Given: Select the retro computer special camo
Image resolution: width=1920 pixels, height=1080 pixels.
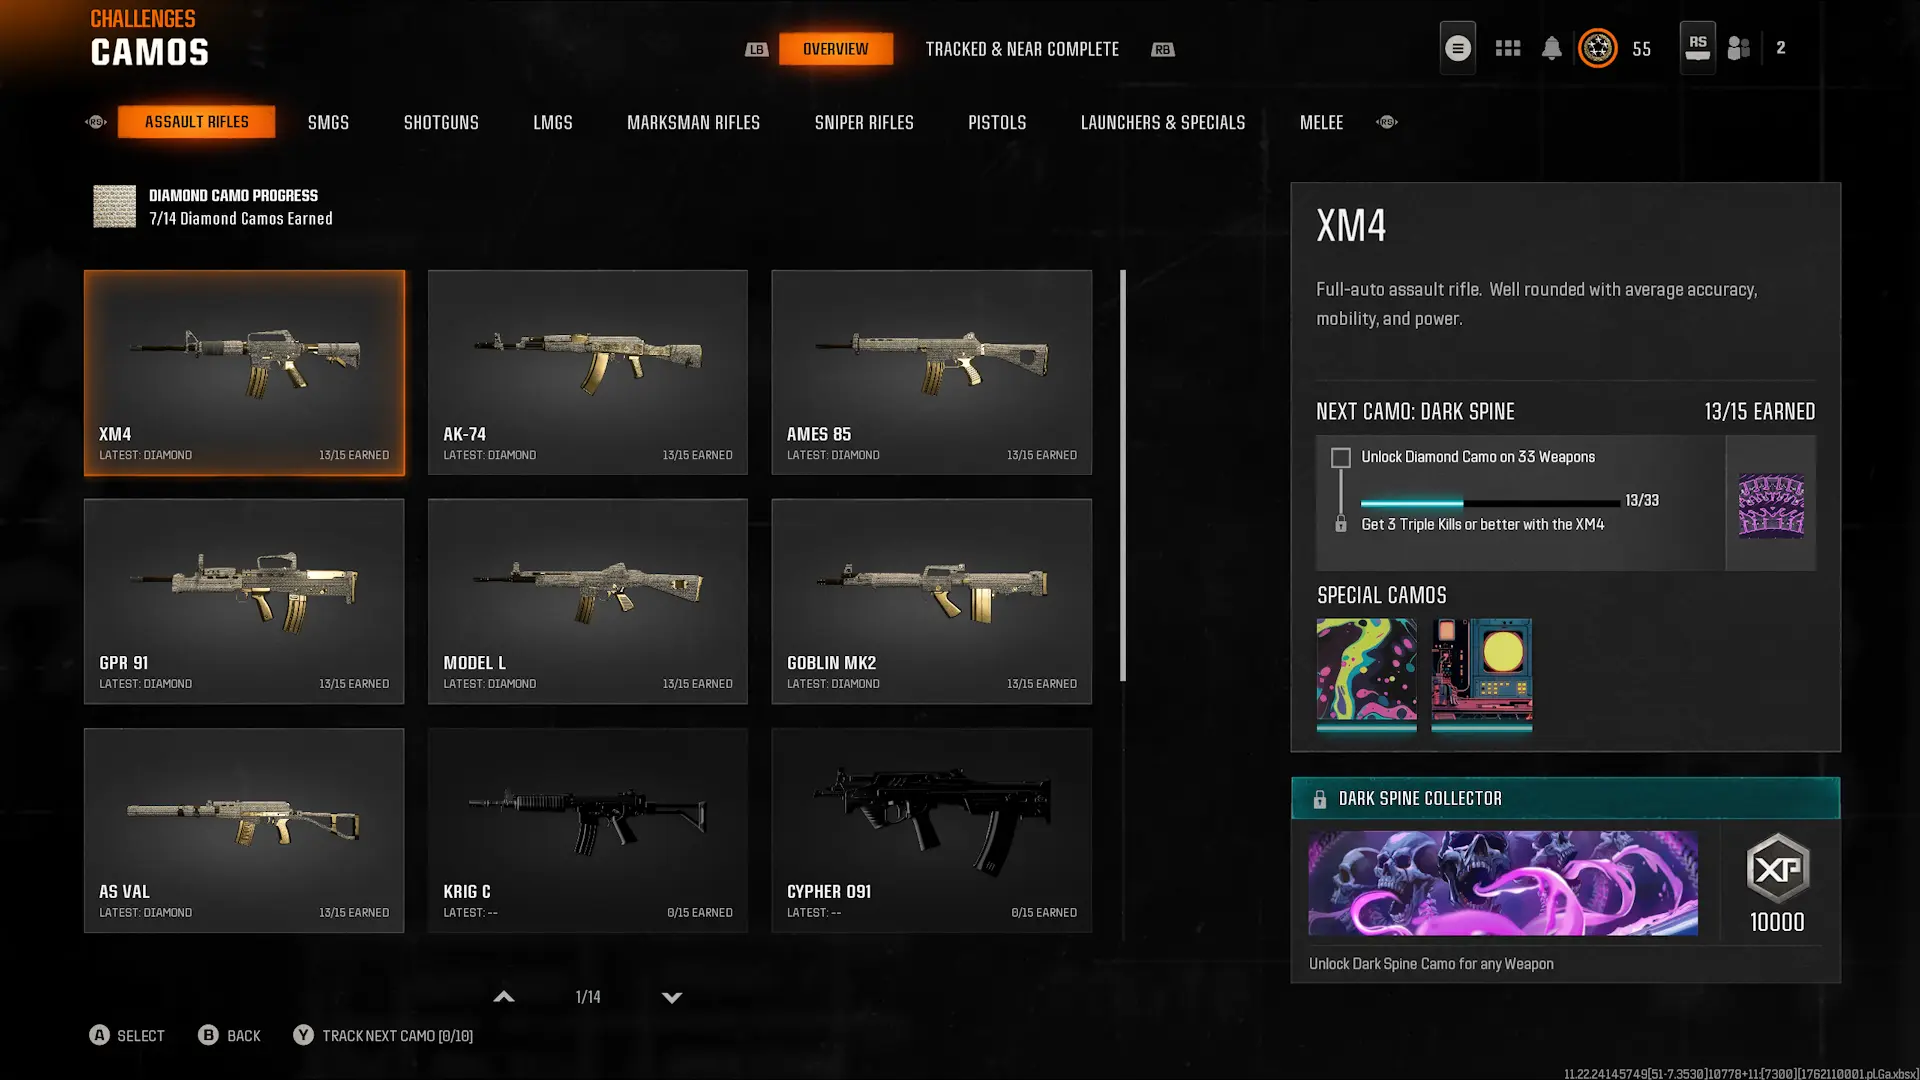Looking at the screenshot, I should [1481, 670].
